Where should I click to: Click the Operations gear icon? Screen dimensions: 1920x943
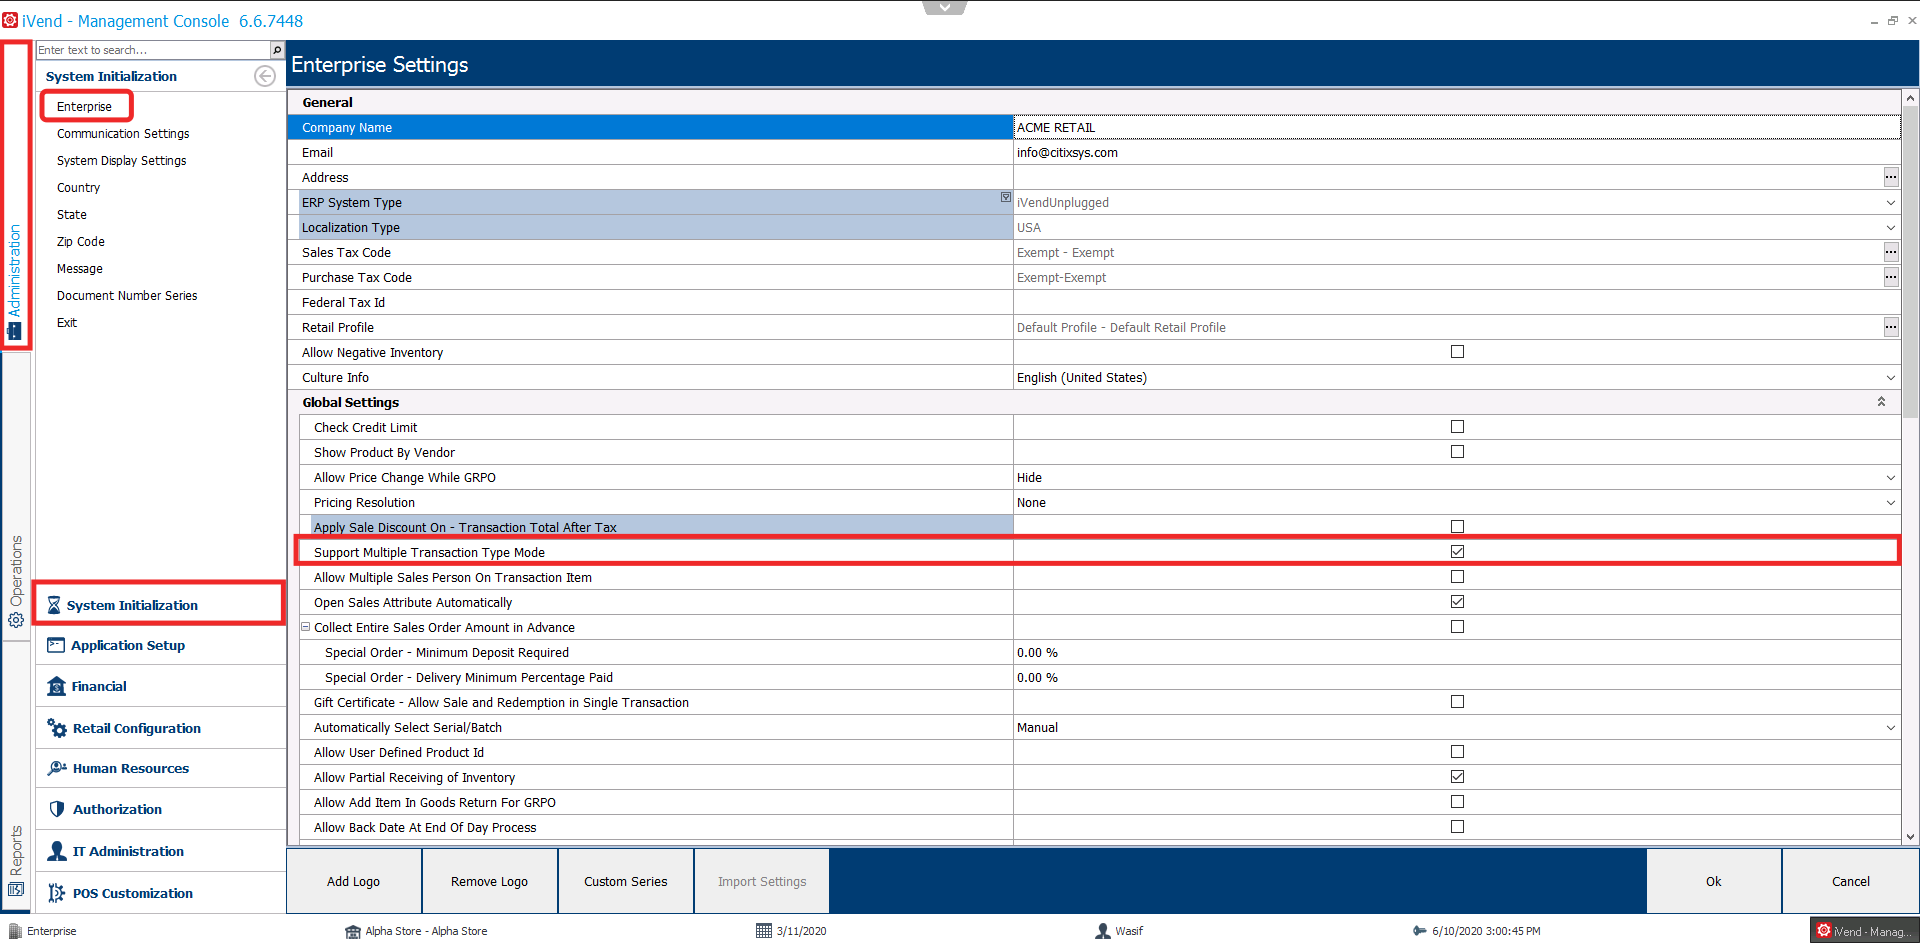point(16,620)
